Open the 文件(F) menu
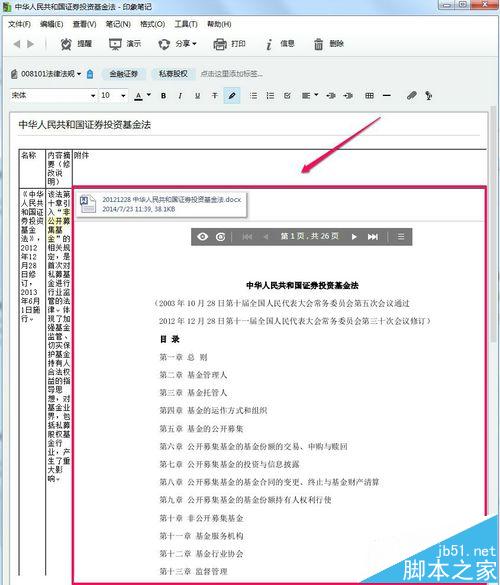This screenshot has height=585, width=500. (x=19, y=24)
